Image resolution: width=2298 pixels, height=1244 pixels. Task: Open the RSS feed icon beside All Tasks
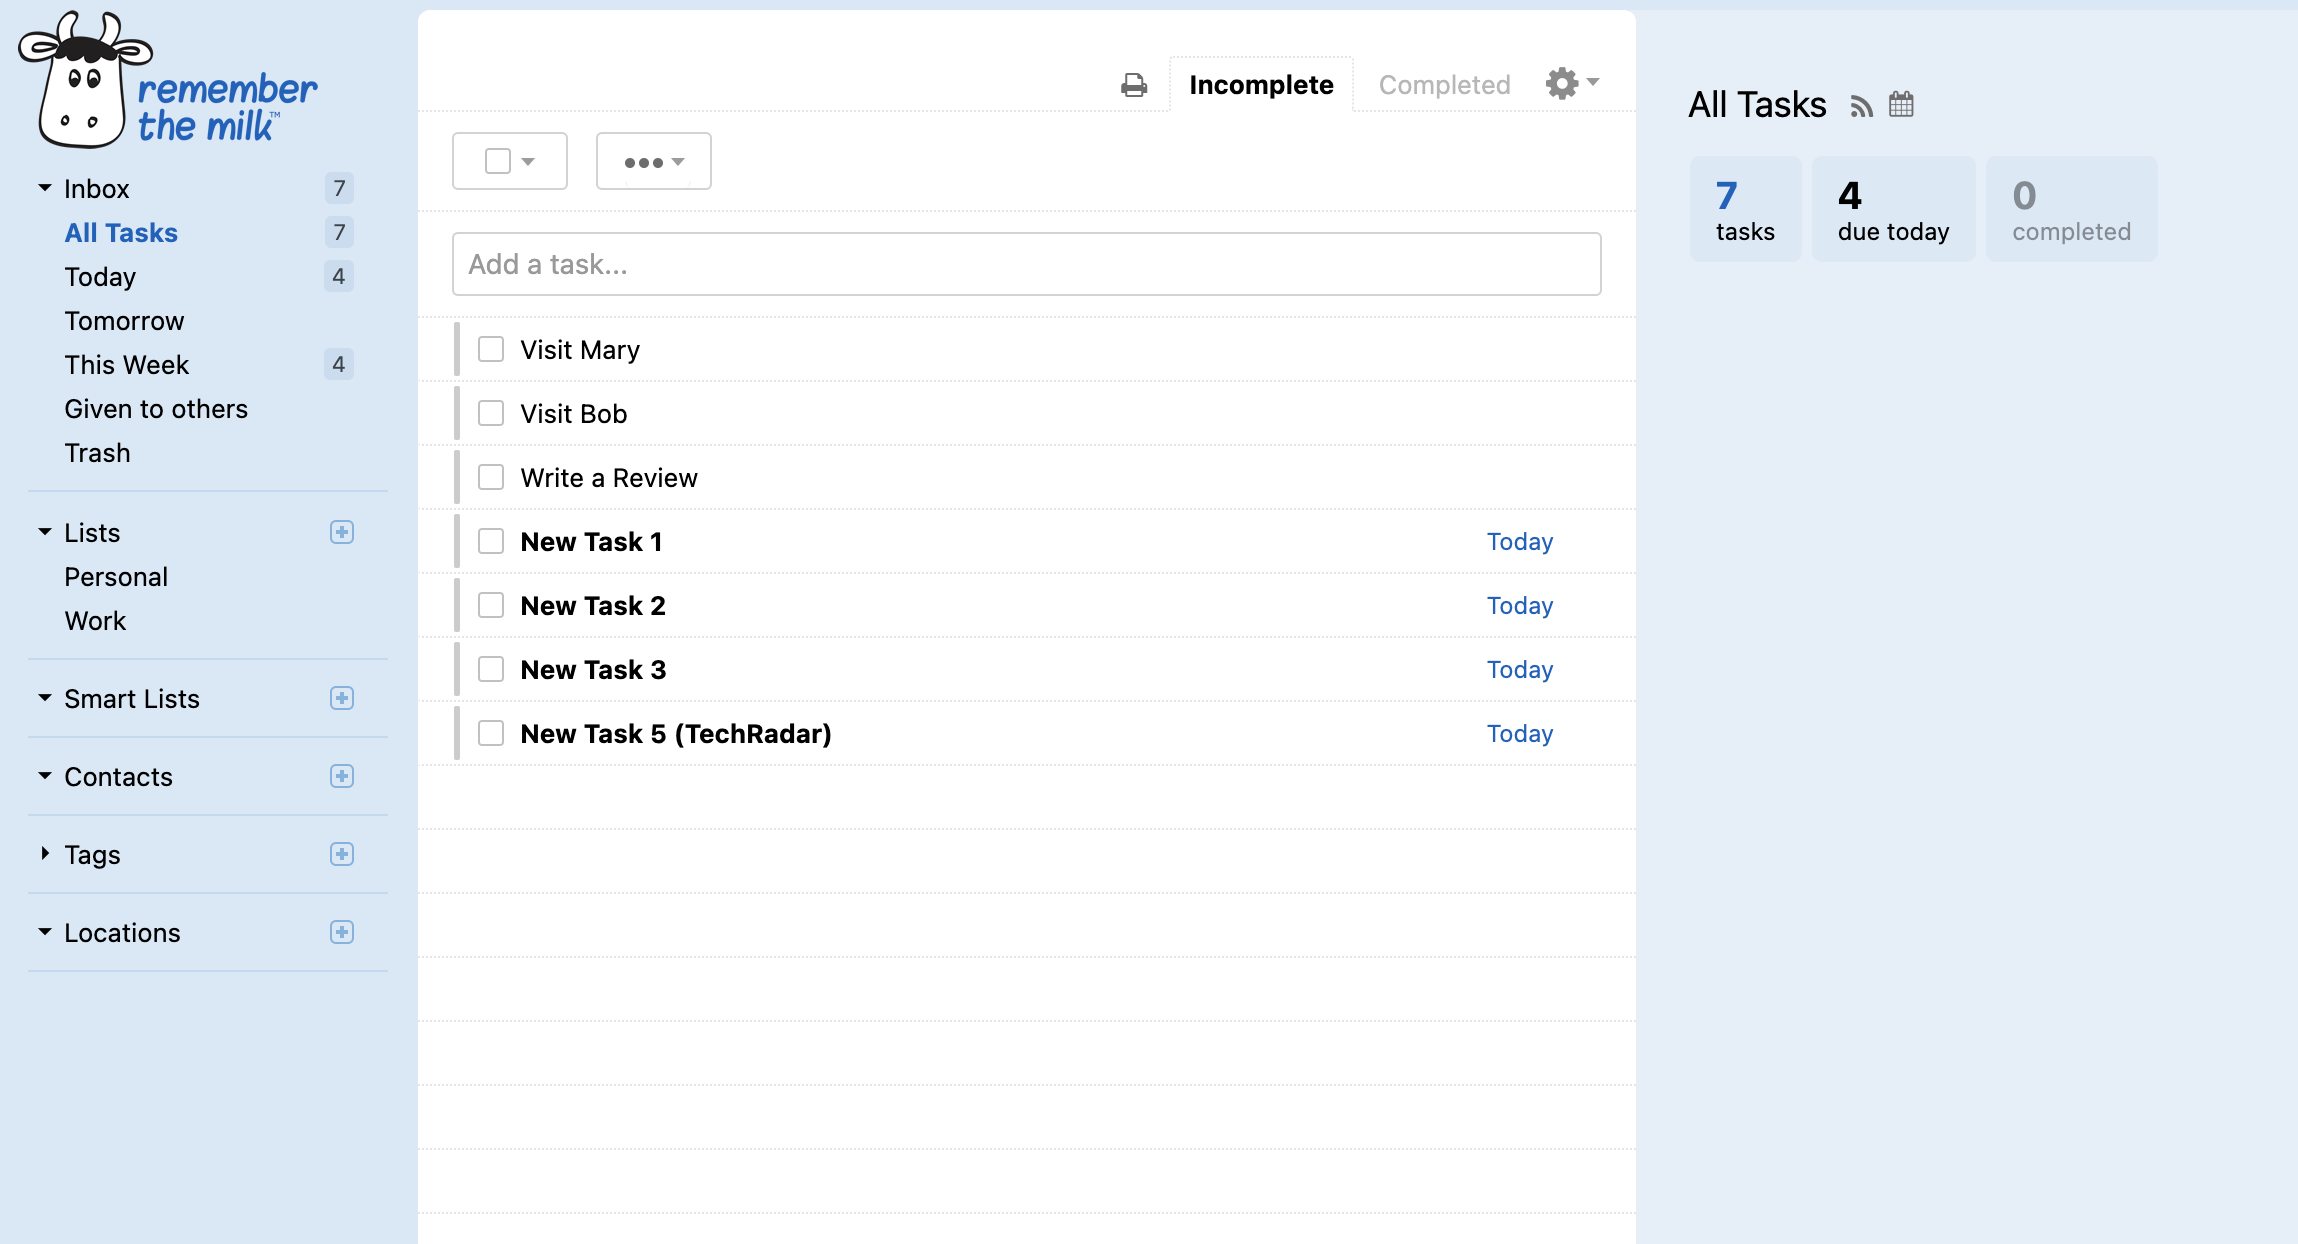point(1861,106)
